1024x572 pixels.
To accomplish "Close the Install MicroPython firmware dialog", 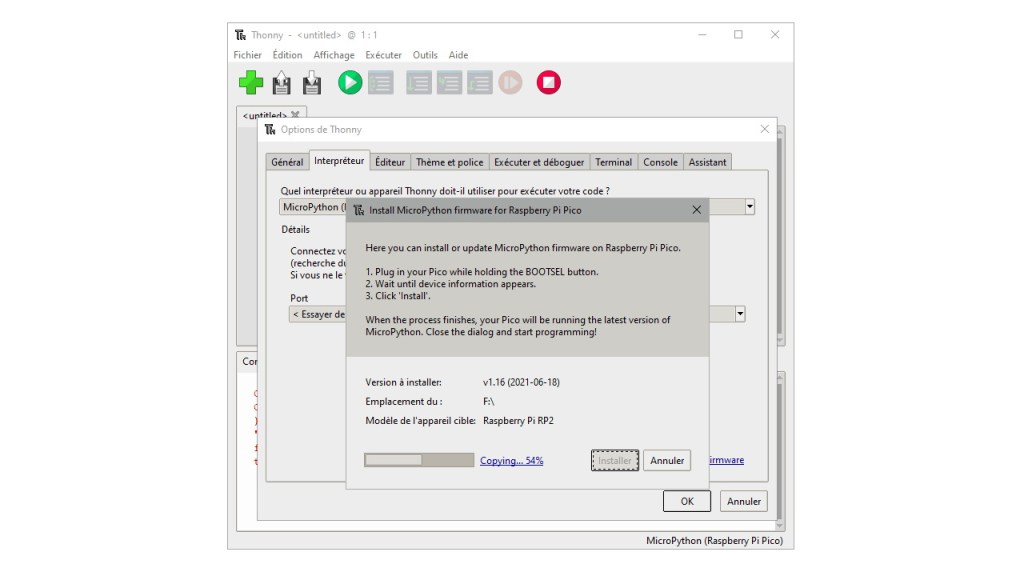I will (696, 210).
